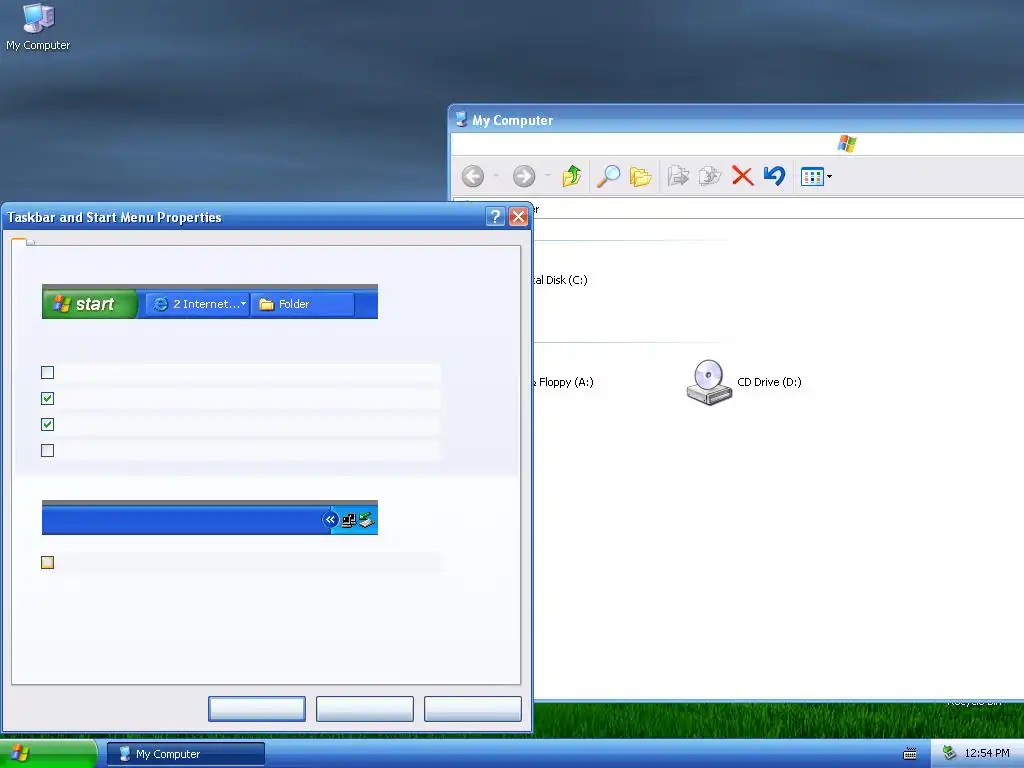Tick the unchecked checkbox below the checked ones

click(48, 451)
